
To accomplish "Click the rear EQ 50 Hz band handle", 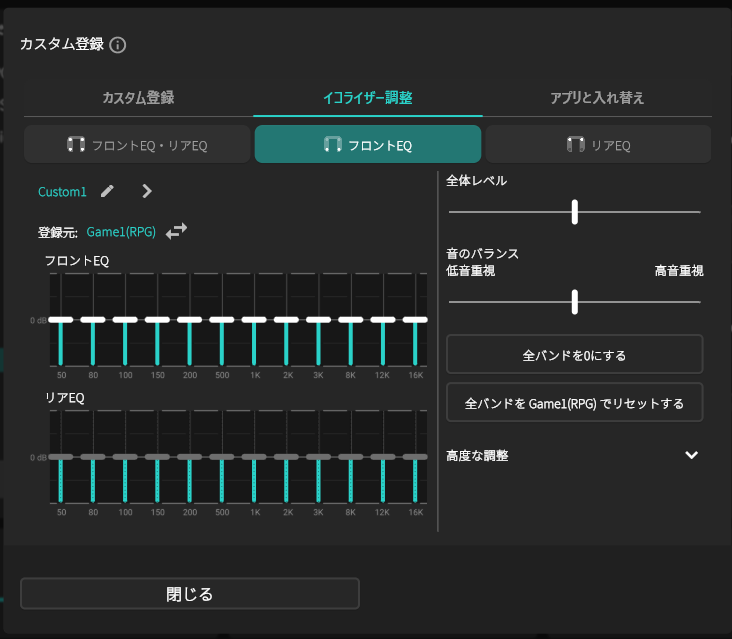I will click(x=61, y=457).
